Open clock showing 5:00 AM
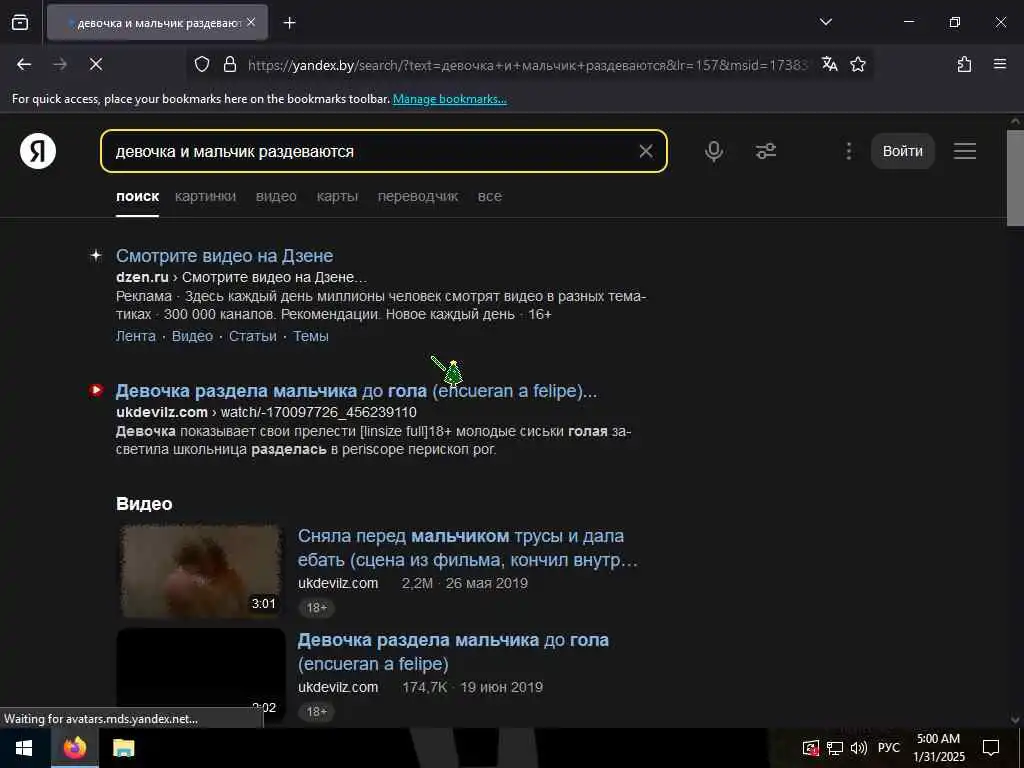Viewport: 1024px width, 768px height. pos(938,748)
